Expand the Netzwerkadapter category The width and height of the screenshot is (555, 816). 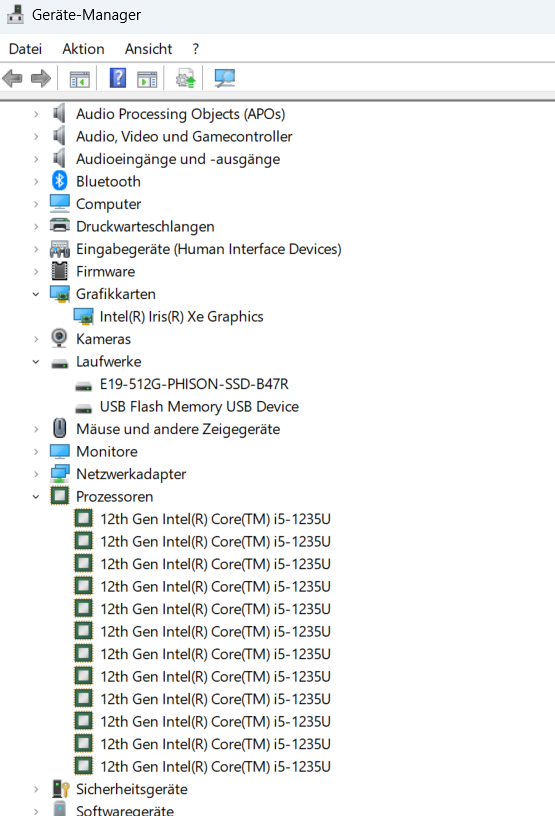click(x=35, y=474)
